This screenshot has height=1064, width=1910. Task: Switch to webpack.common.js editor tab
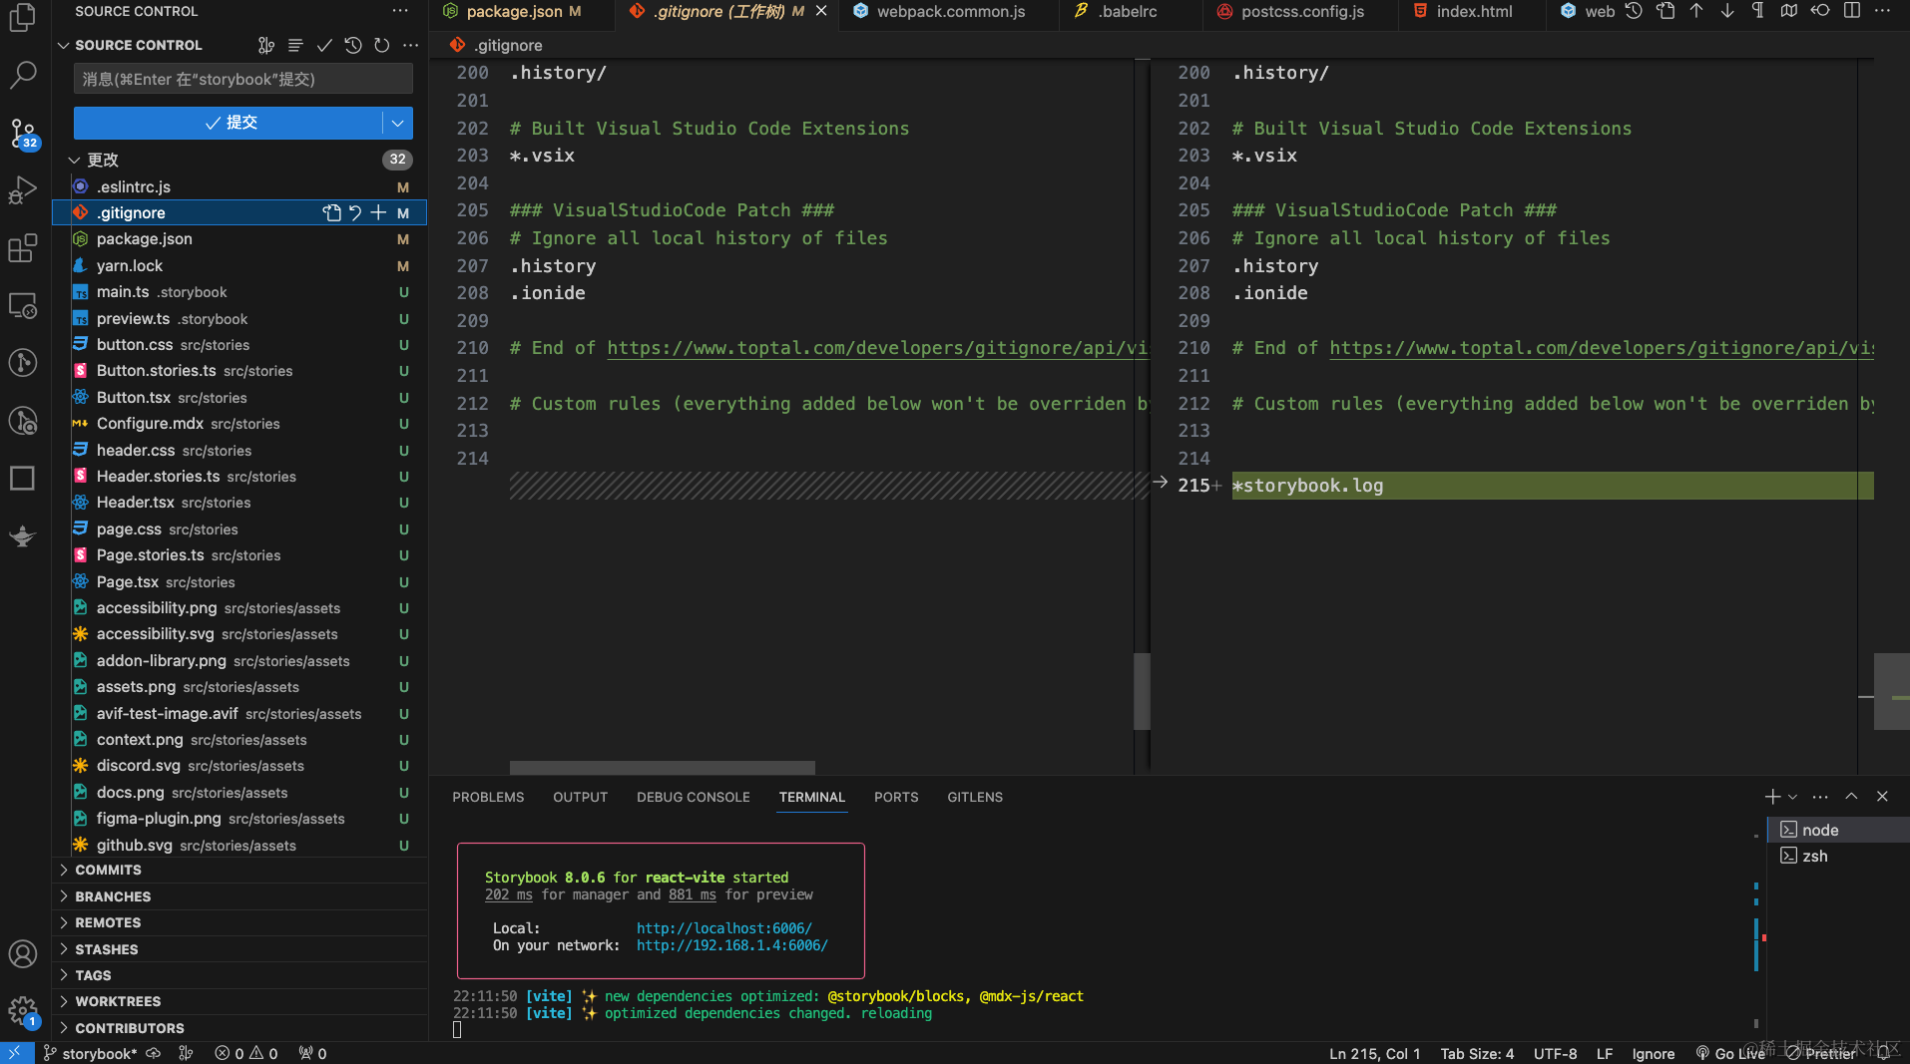(950, 11)
